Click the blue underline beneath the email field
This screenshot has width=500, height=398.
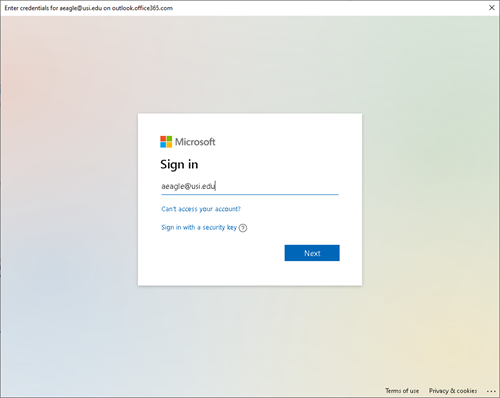[x=250, y=194]
